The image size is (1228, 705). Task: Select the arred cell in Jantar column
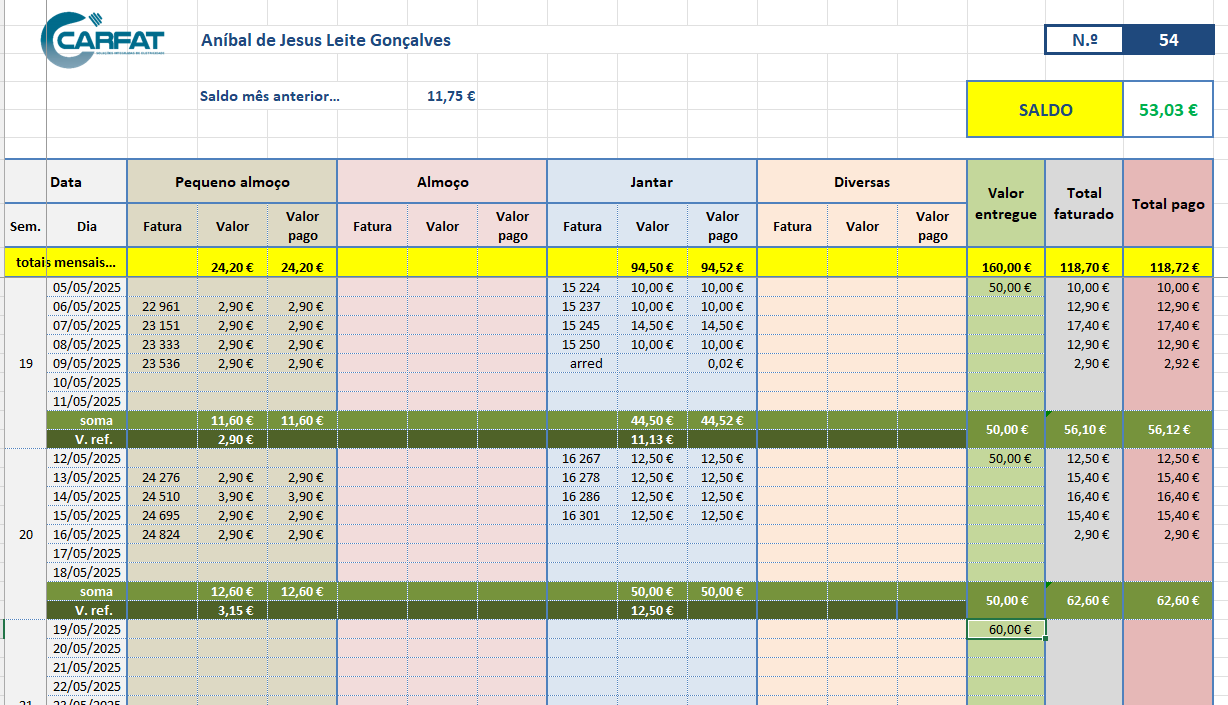(x=585, y=363)
